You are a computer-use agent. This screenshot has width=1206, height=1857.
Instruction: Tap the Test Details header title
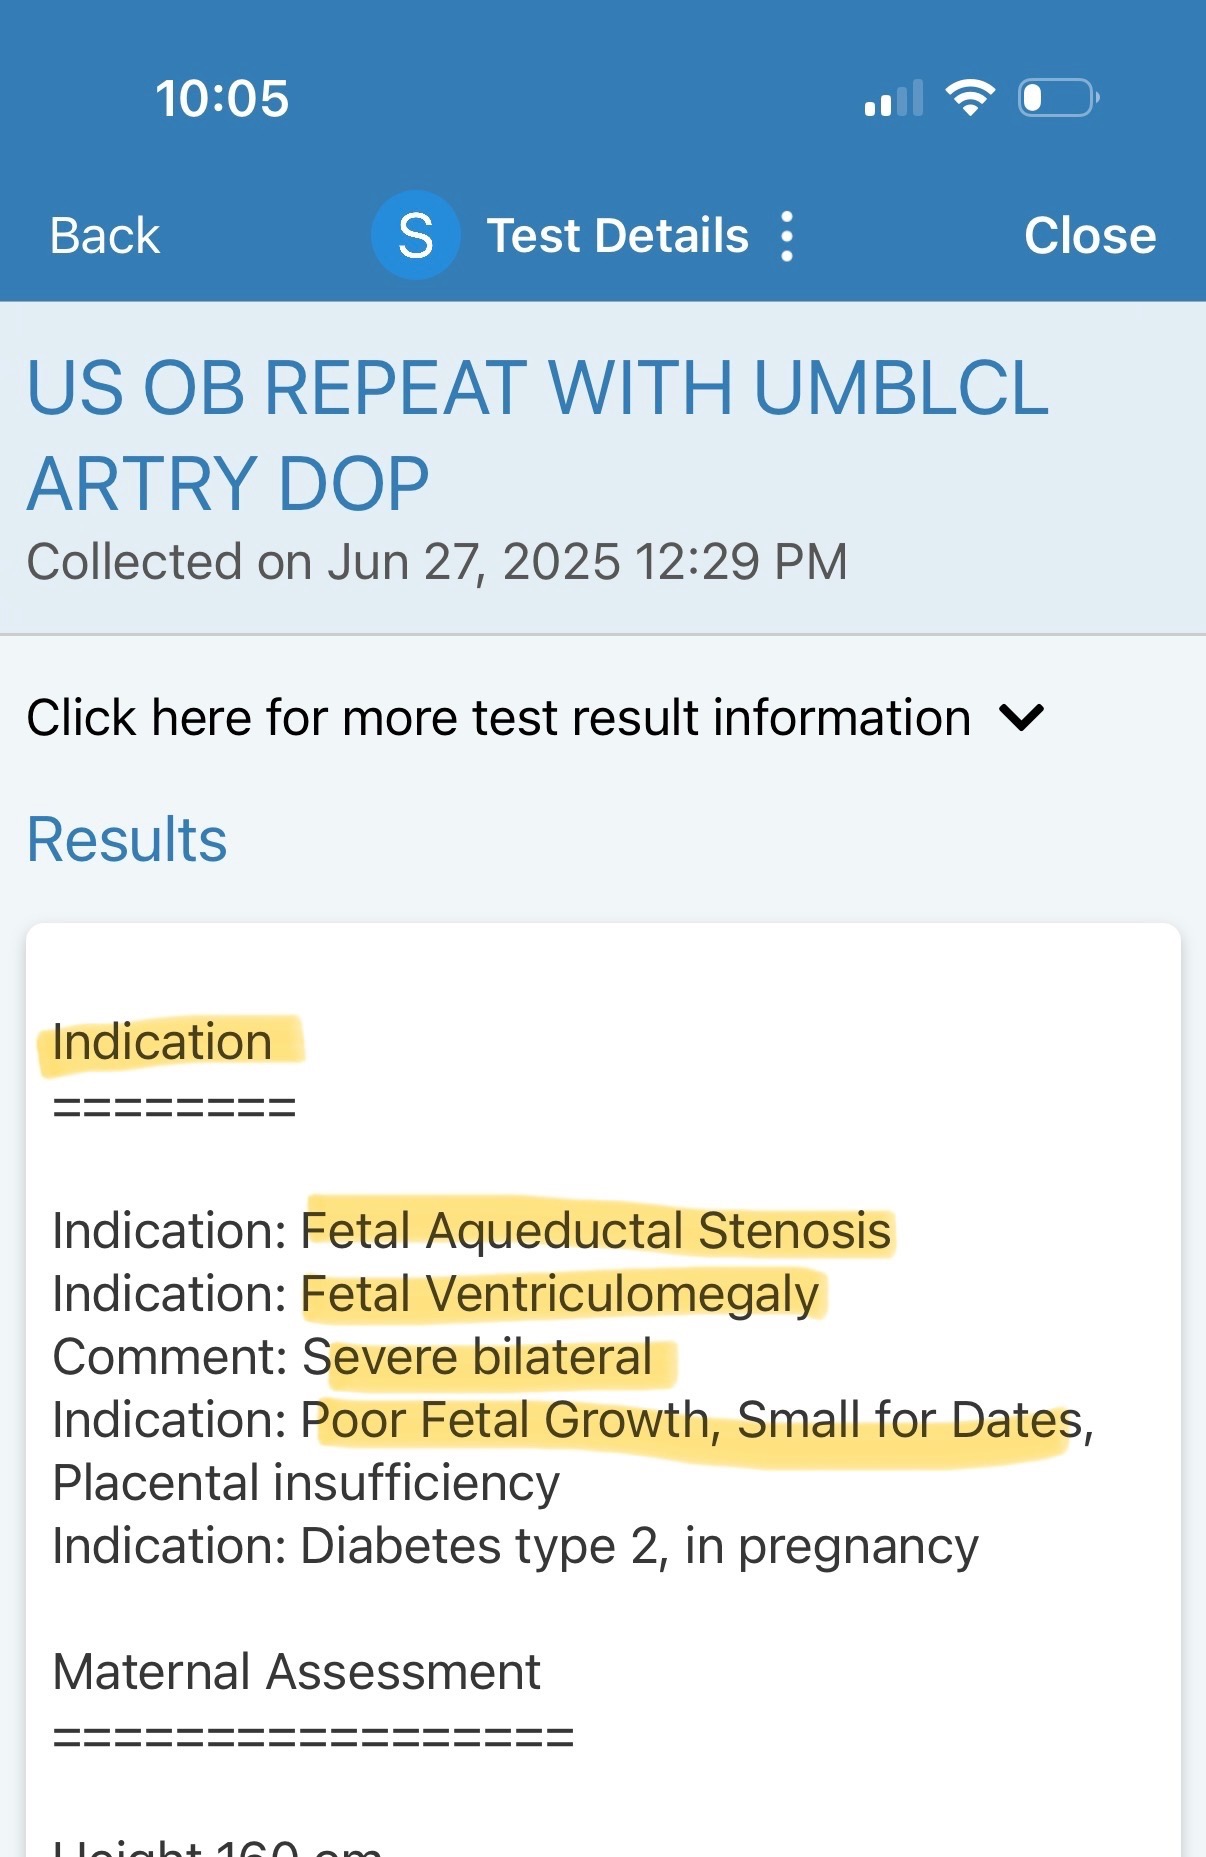617,236
